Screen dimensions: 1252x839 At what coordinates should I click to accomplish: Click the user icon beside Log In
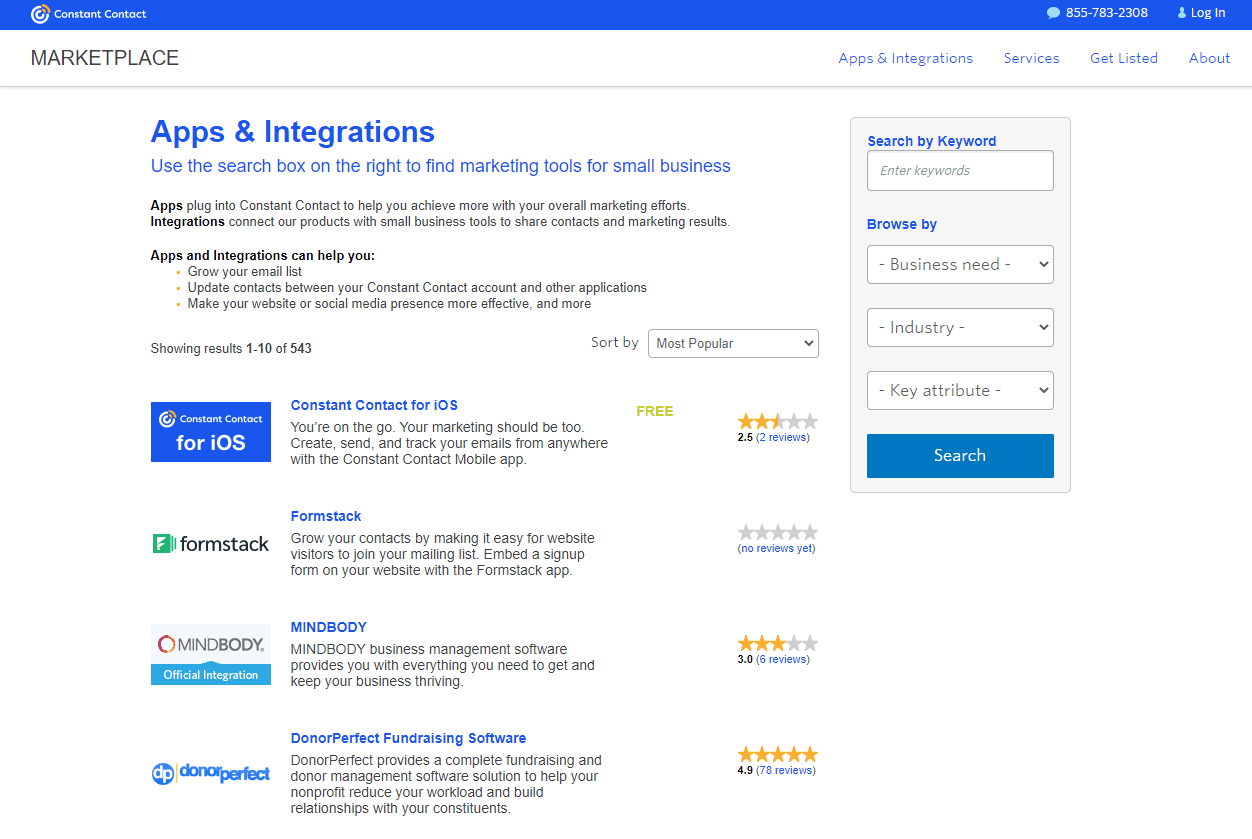pyautogui.click(x=1182, y=13)
